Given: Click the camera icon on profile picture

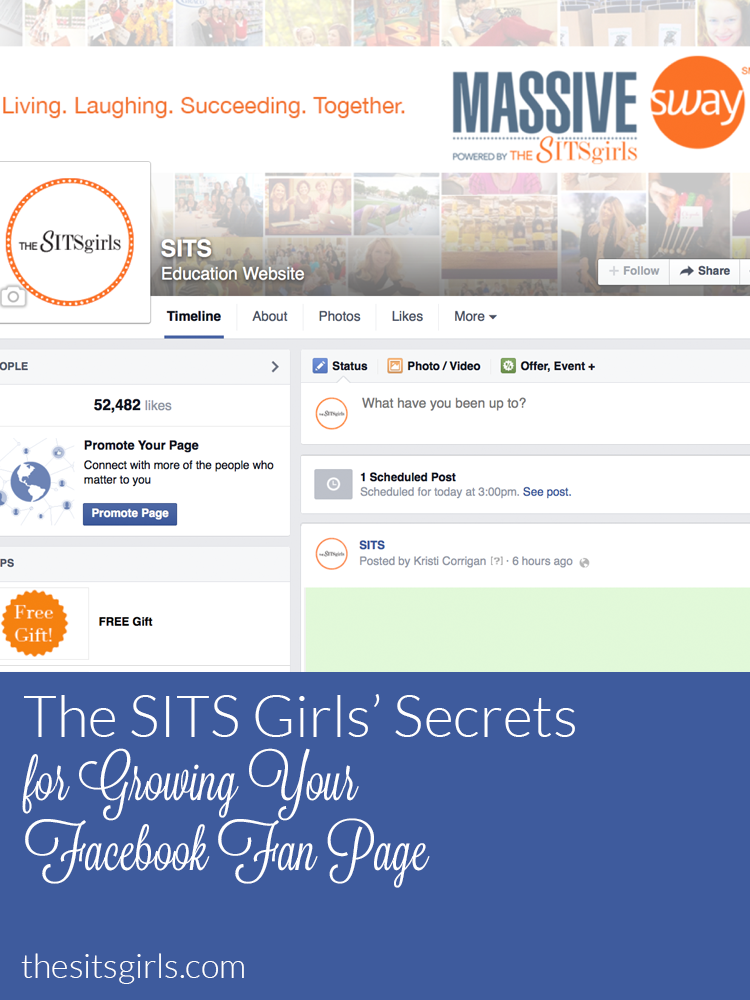Looking at the screenshot, I should (13, 297).
